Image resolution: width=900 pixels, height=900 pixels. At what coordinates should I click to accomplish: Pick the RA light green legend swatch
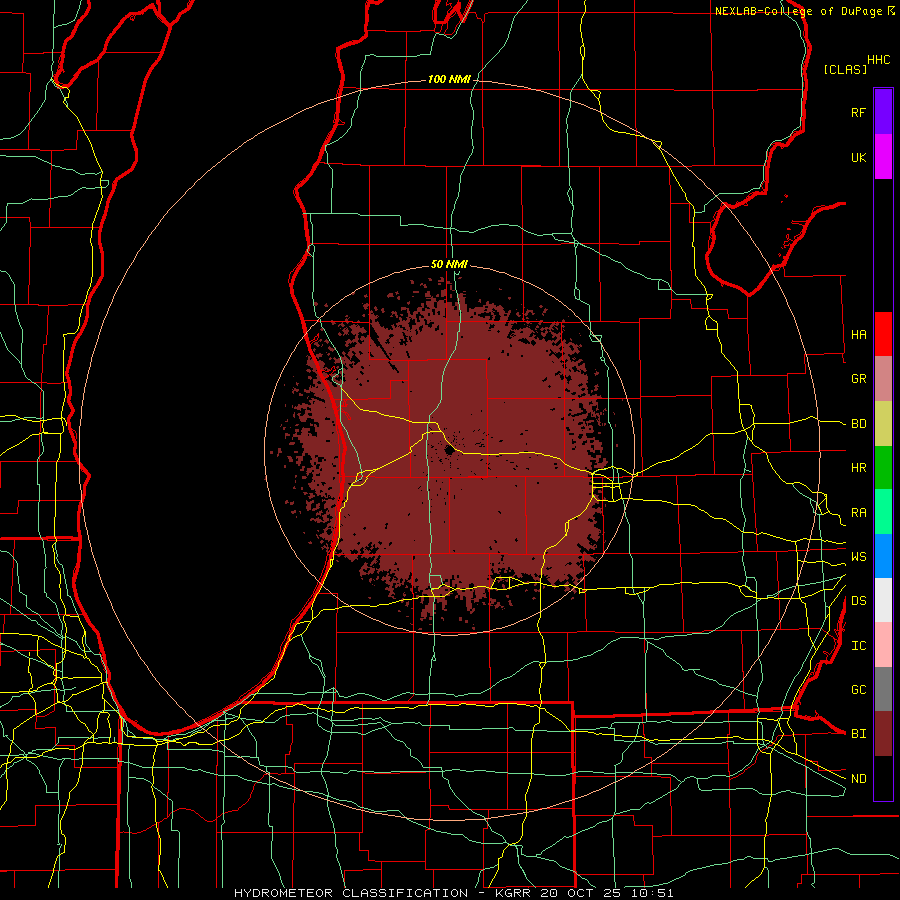(883, 512)
